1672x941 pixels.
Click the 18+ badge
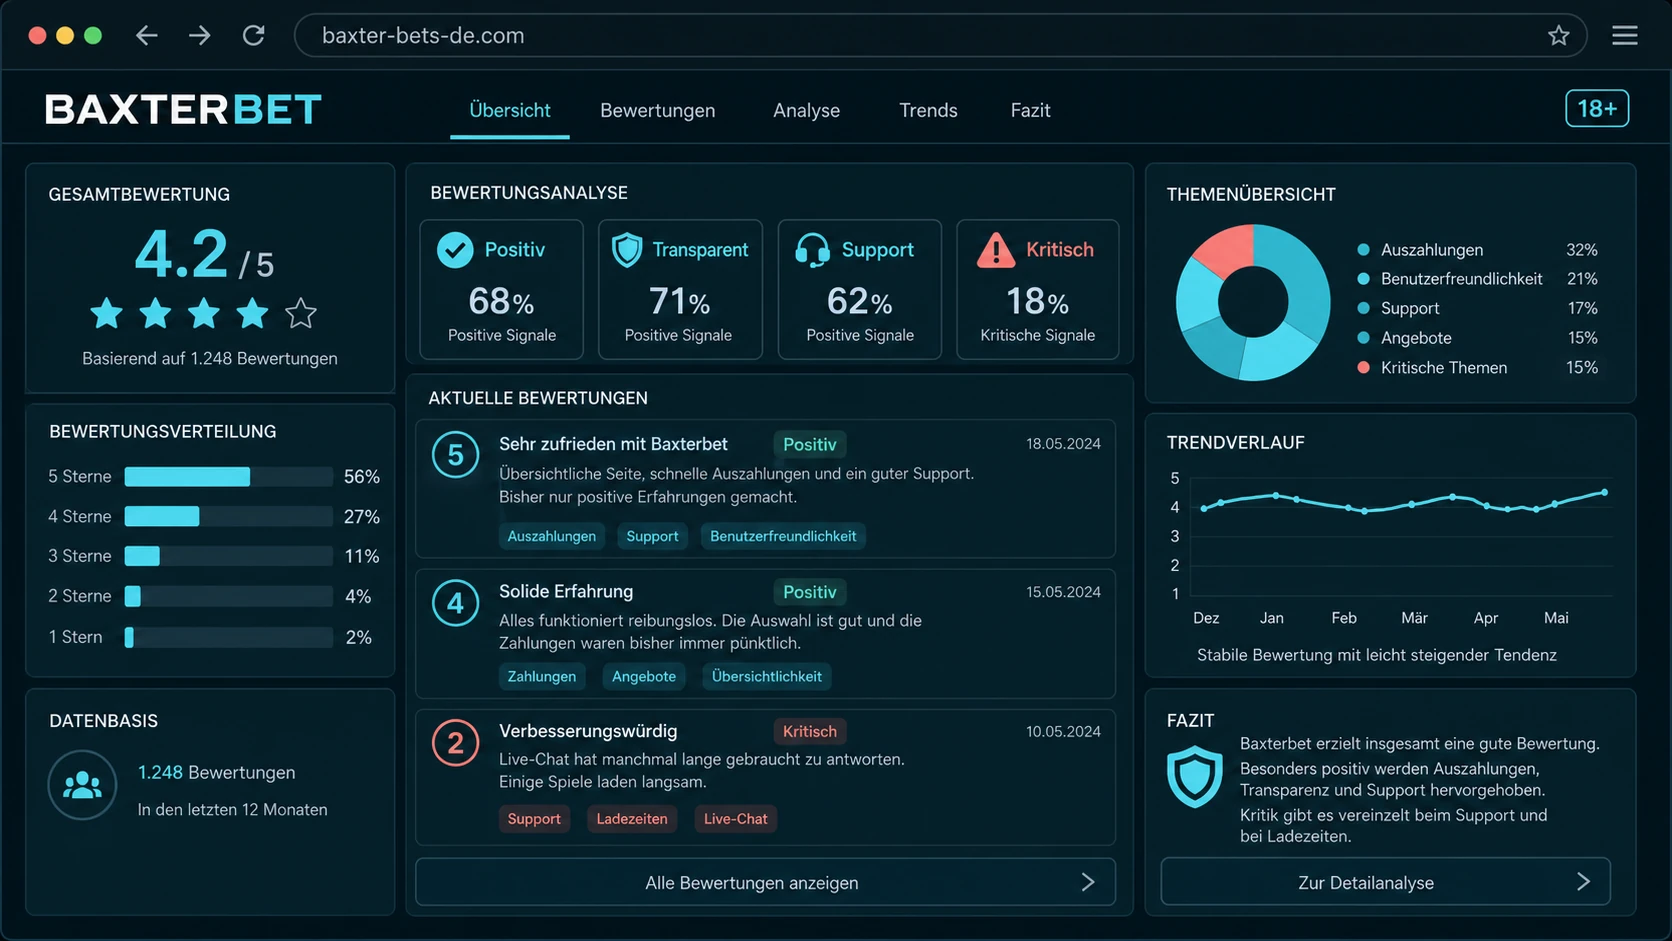click(x=1597, y=108)
